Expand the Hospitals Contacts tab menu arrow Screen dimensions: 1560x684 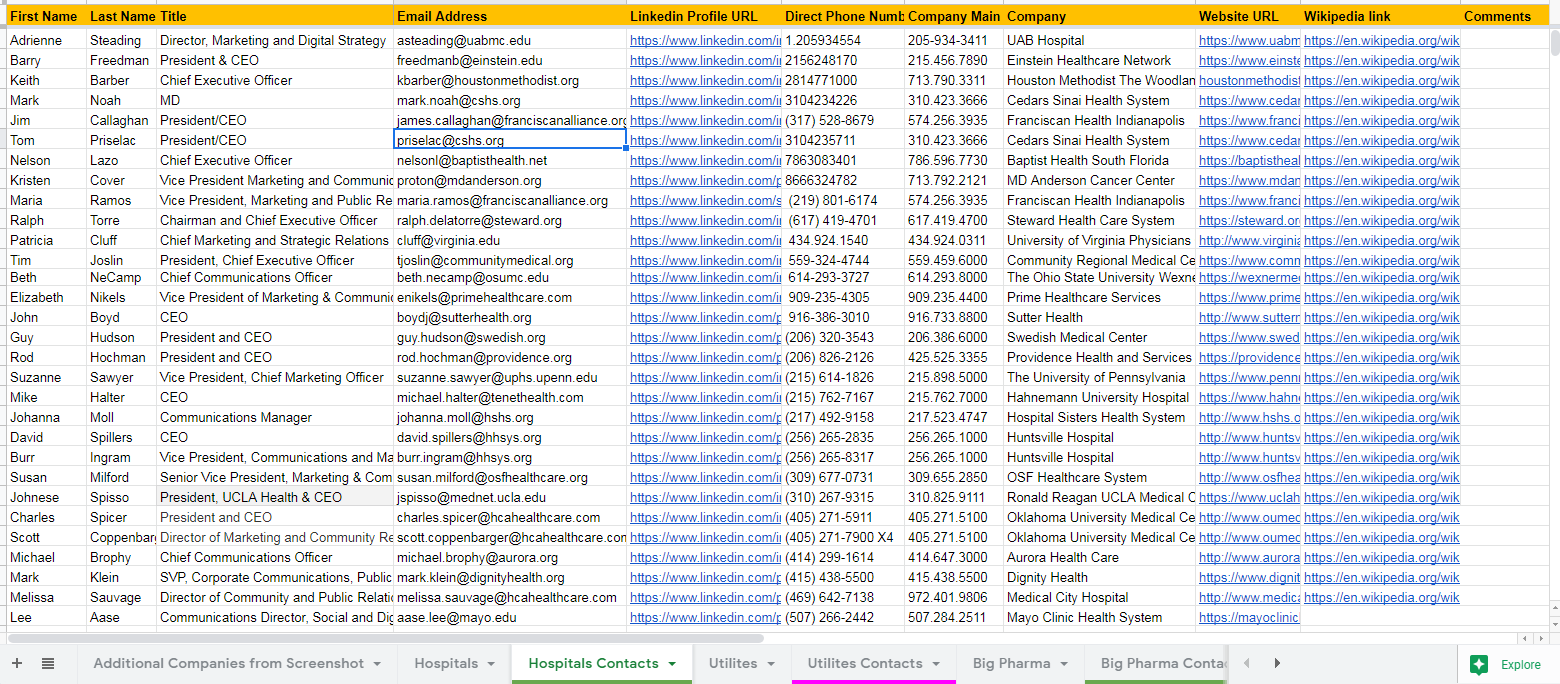672,664
